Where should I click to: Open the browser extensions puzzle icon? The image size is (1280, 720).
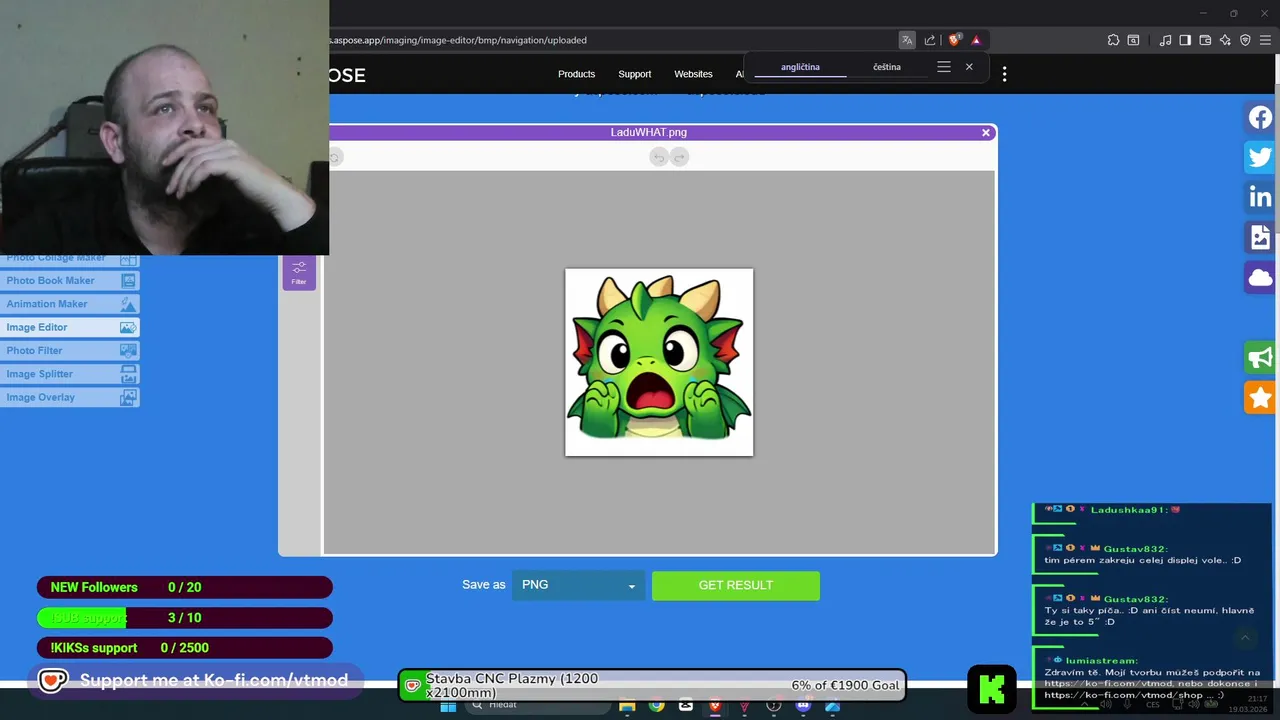pyautogui.click(x=1113, y=40)
